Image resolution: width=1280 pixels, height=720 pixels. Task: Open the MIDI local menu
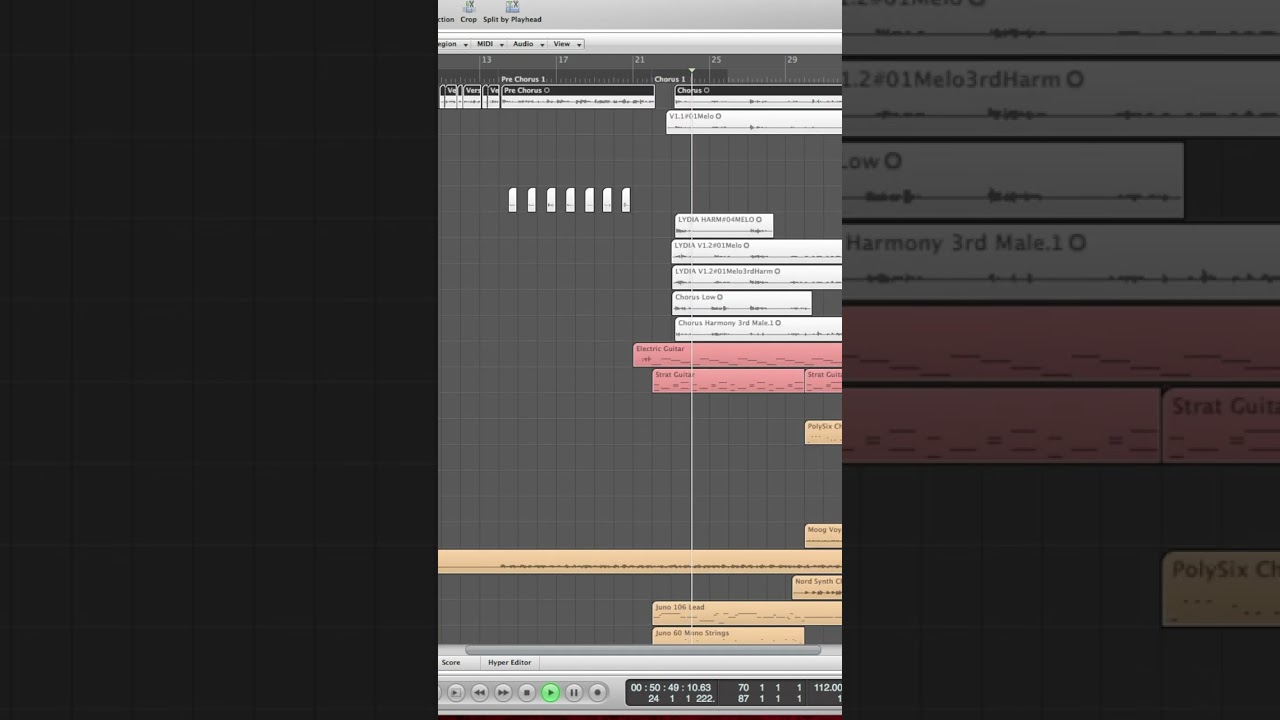(x=489, y=44)
